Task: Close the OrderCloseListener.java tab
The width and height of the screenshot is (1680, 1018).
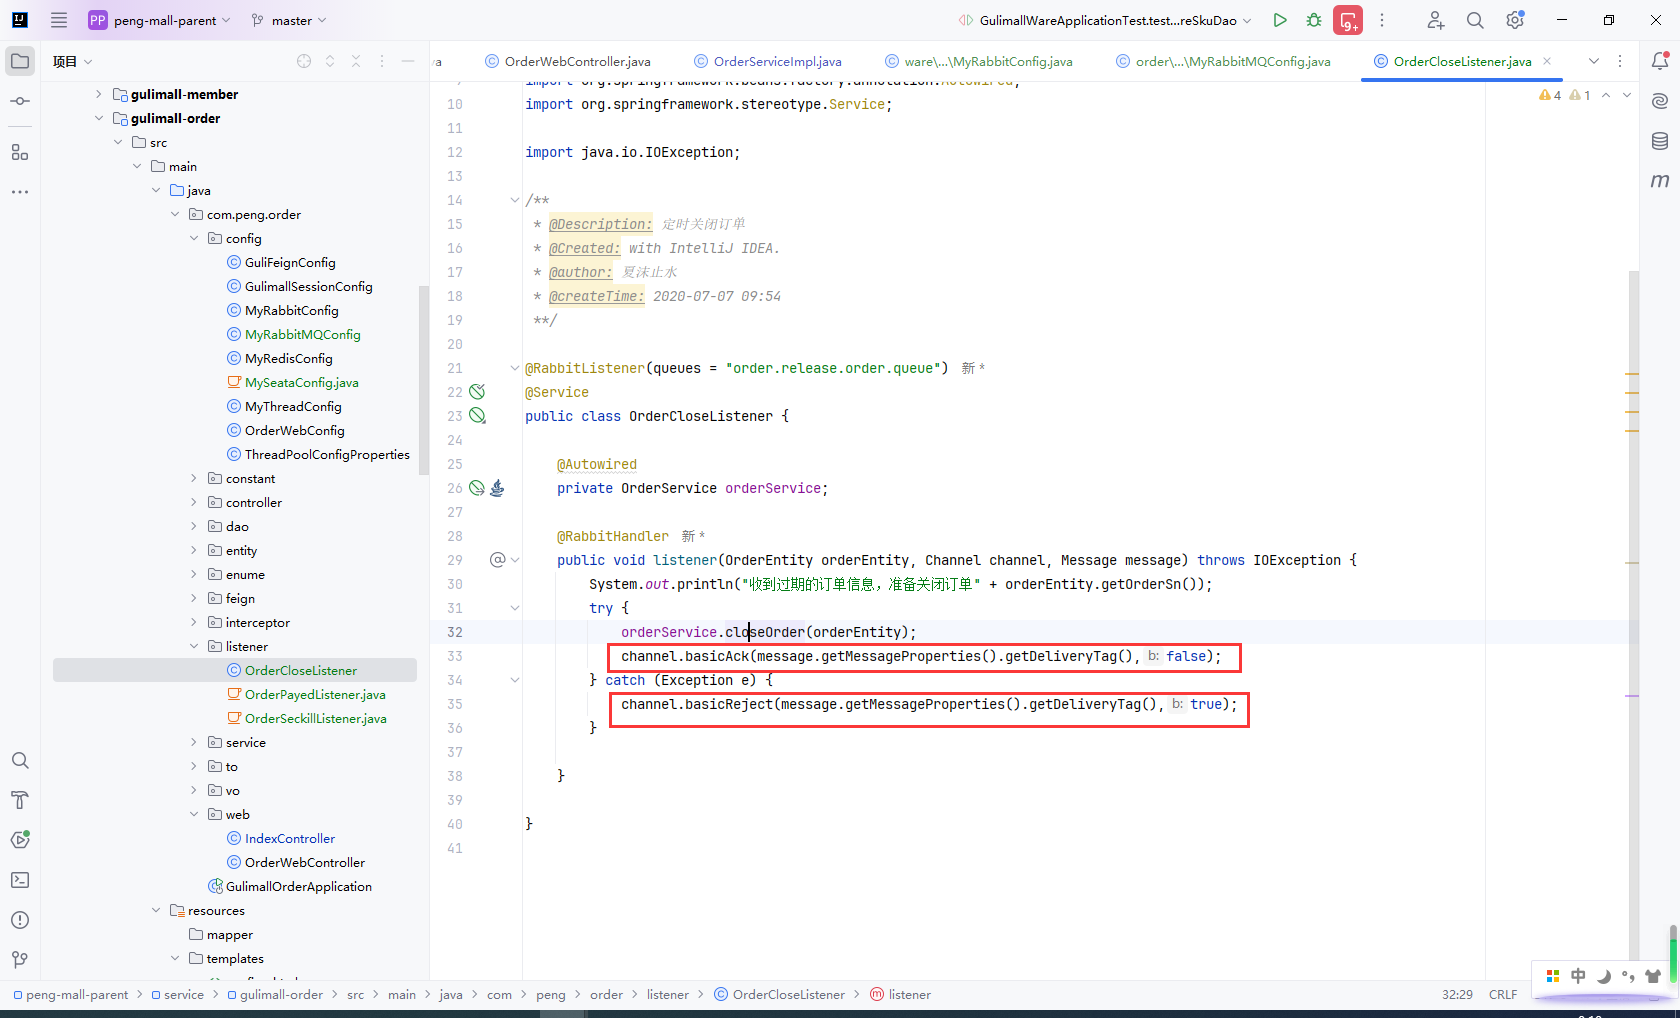Action: click(x=1547, y=61)
